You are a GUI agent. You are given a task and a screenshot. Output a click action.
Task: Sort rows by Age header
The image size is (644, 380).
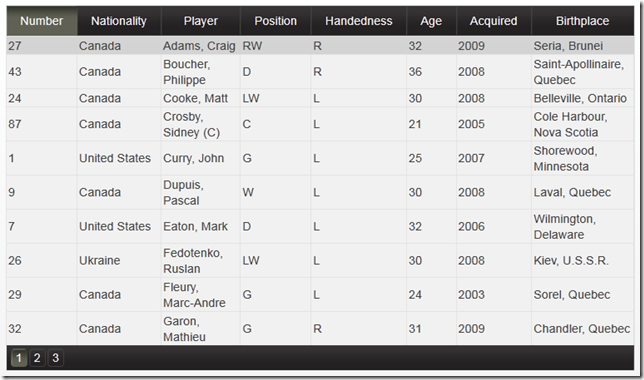pyautogui.click(x=431, y=21)
